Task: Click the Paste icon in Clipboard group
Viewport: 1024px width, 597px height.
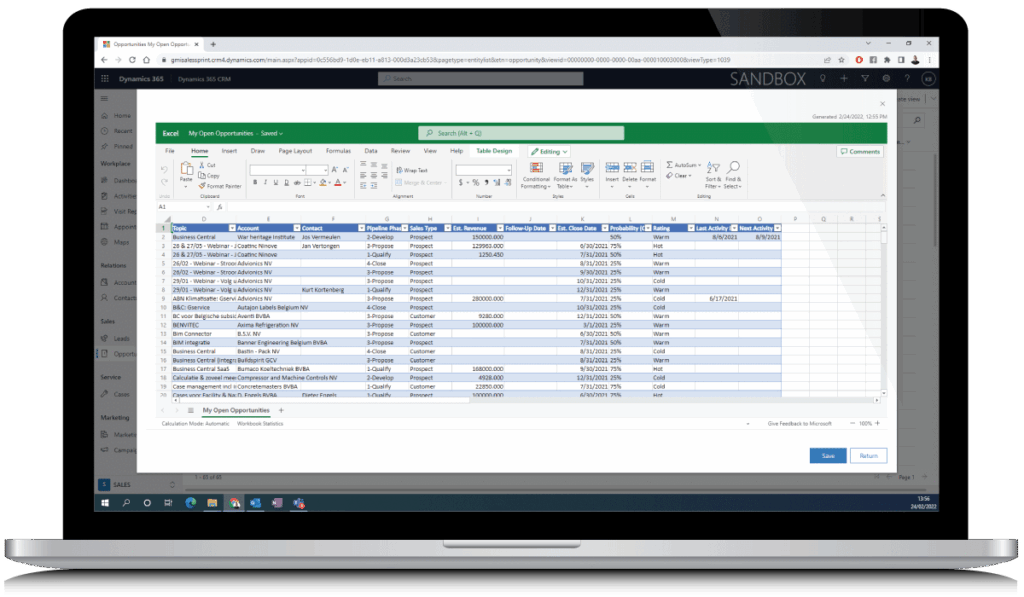Action: 186,170
